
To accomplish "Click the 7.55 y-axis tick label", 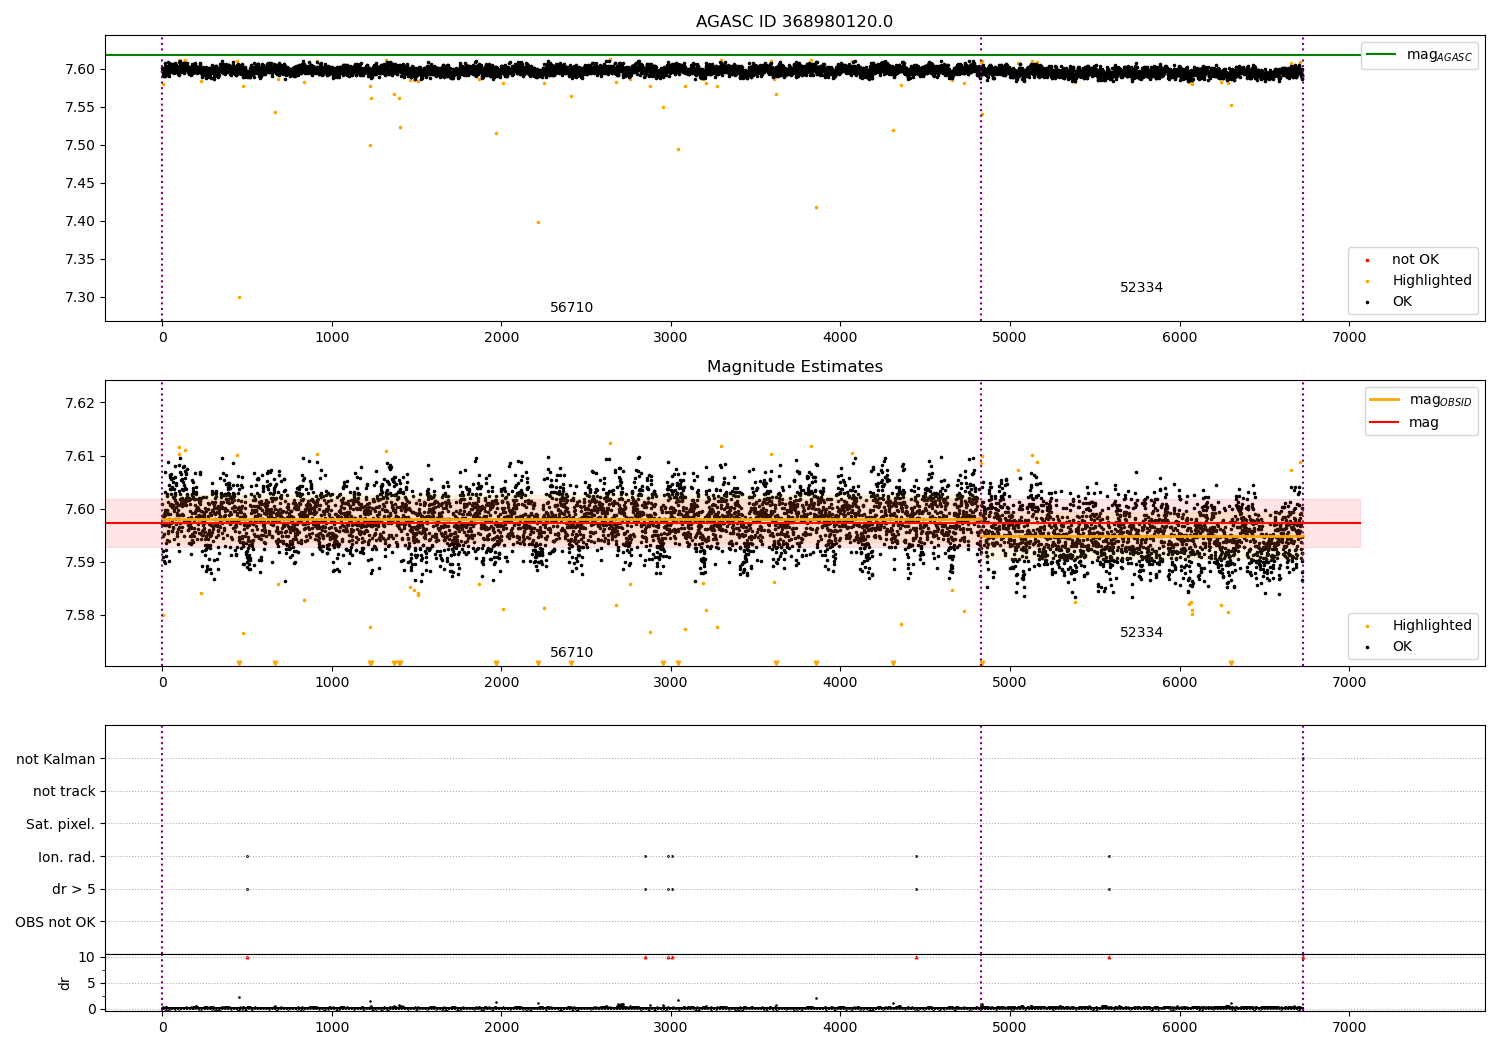I will pyautogui.click(x=79, y=107).
